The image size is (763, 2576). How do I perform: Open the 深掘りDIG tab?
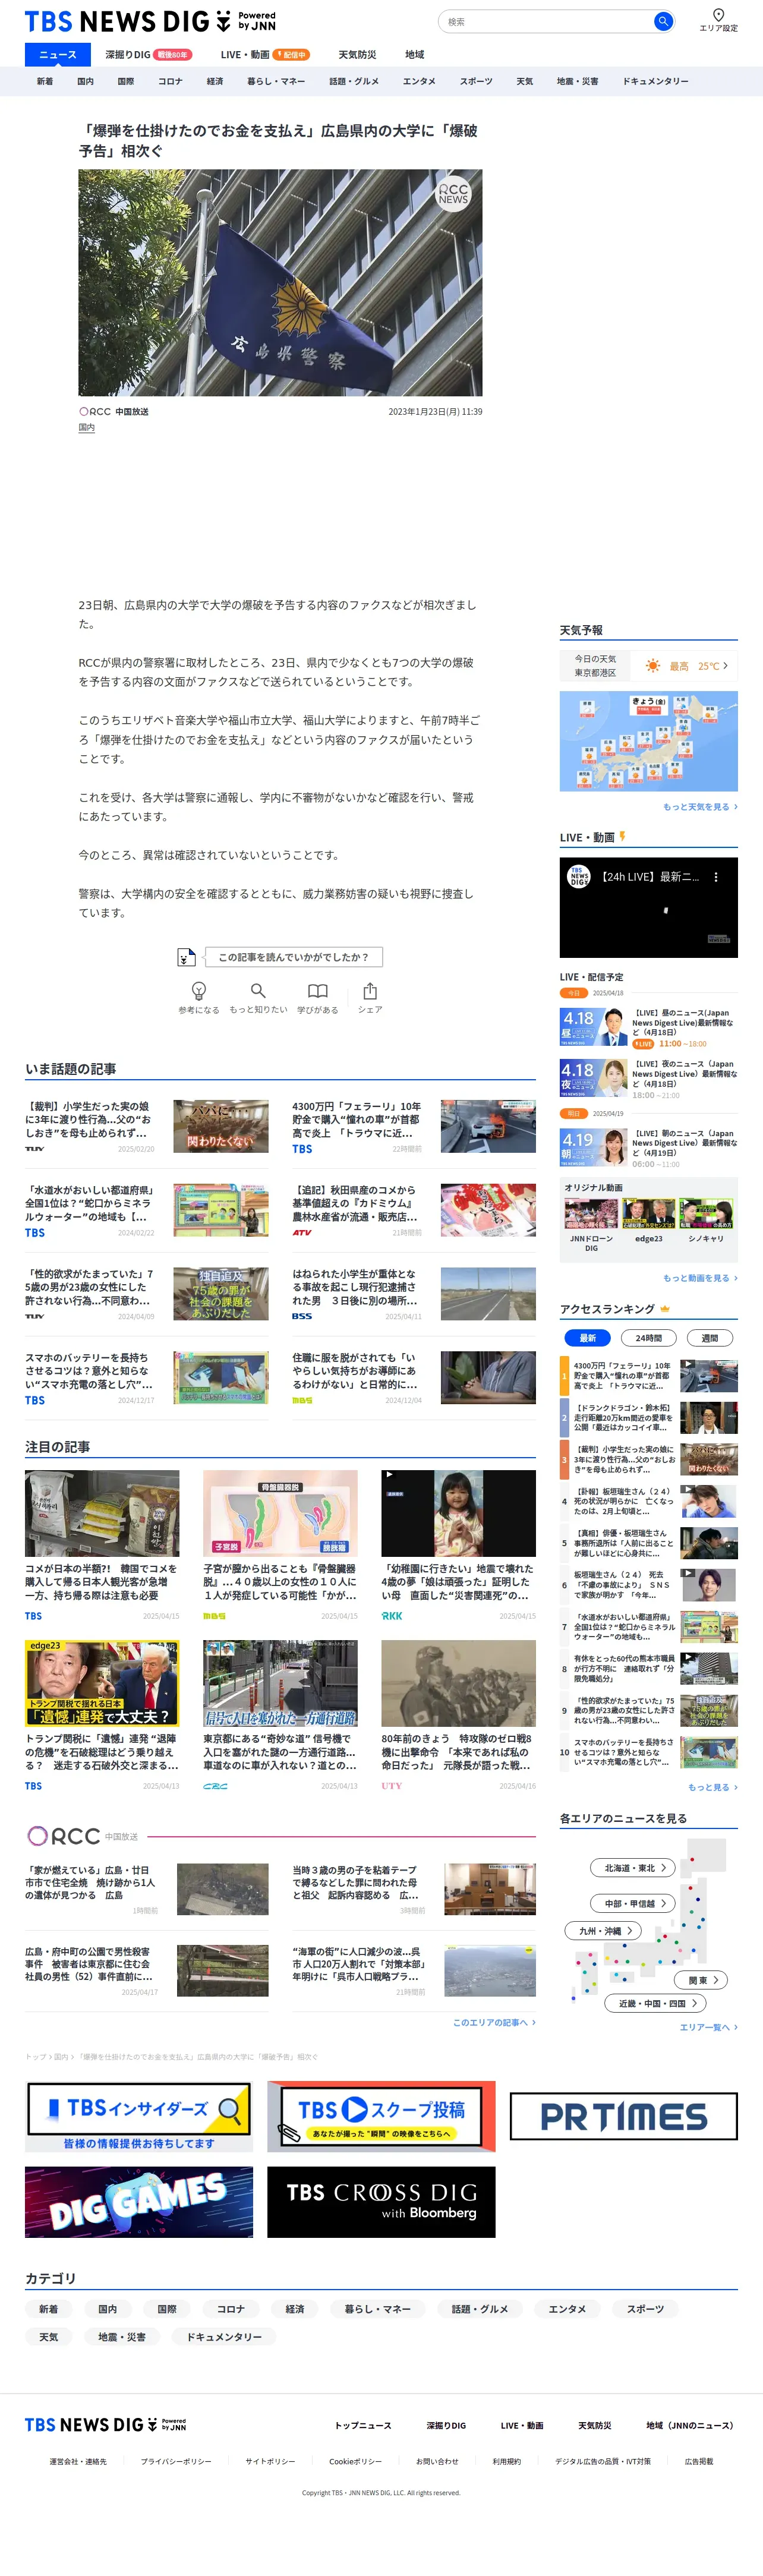148,55
